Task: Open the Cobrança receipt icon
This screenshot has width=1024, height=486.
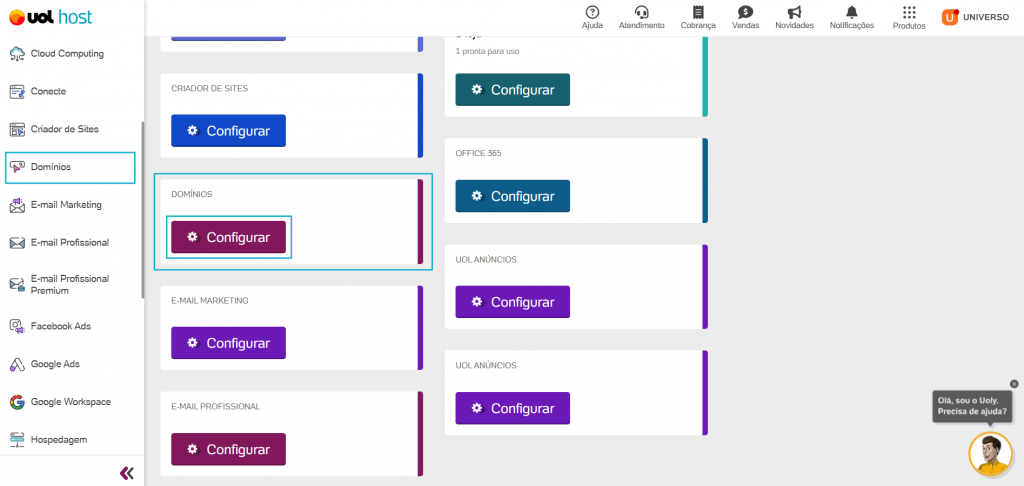Action: coord(698,12)
